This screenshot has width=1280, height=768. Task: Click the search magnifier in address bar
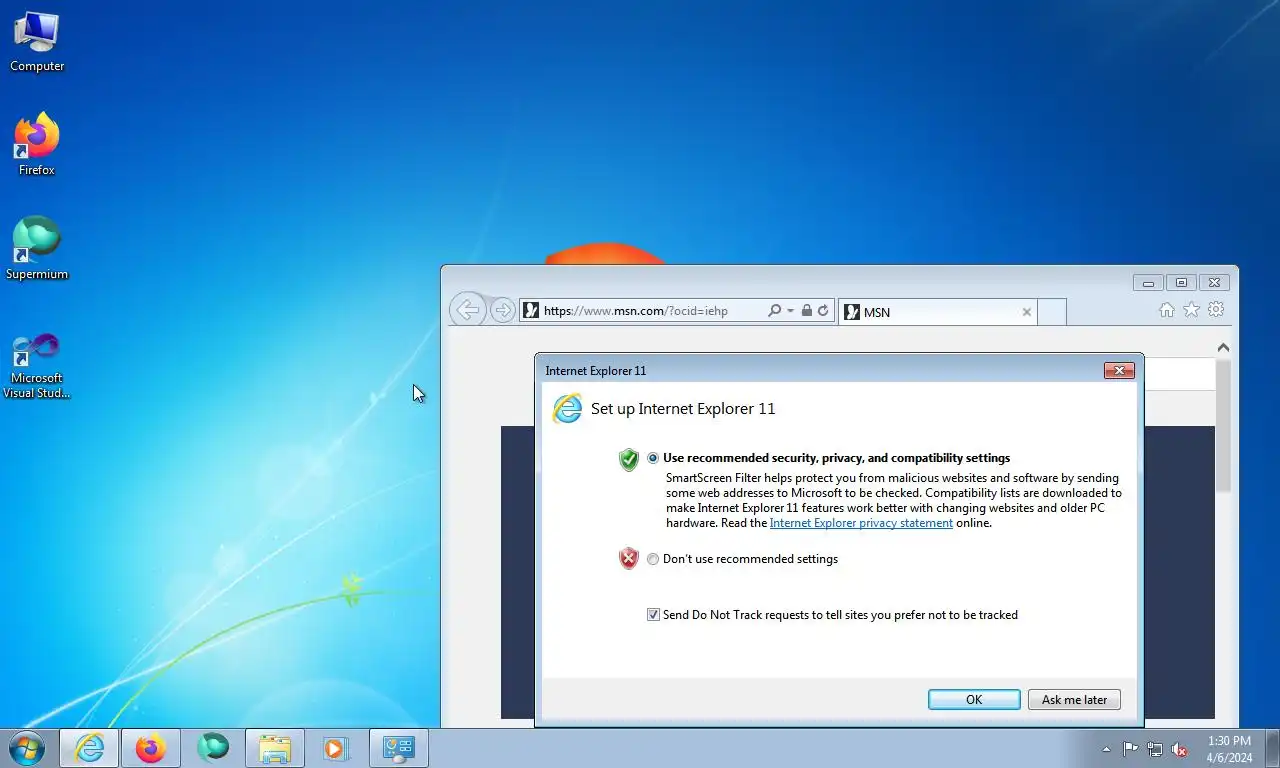point(774,311)
